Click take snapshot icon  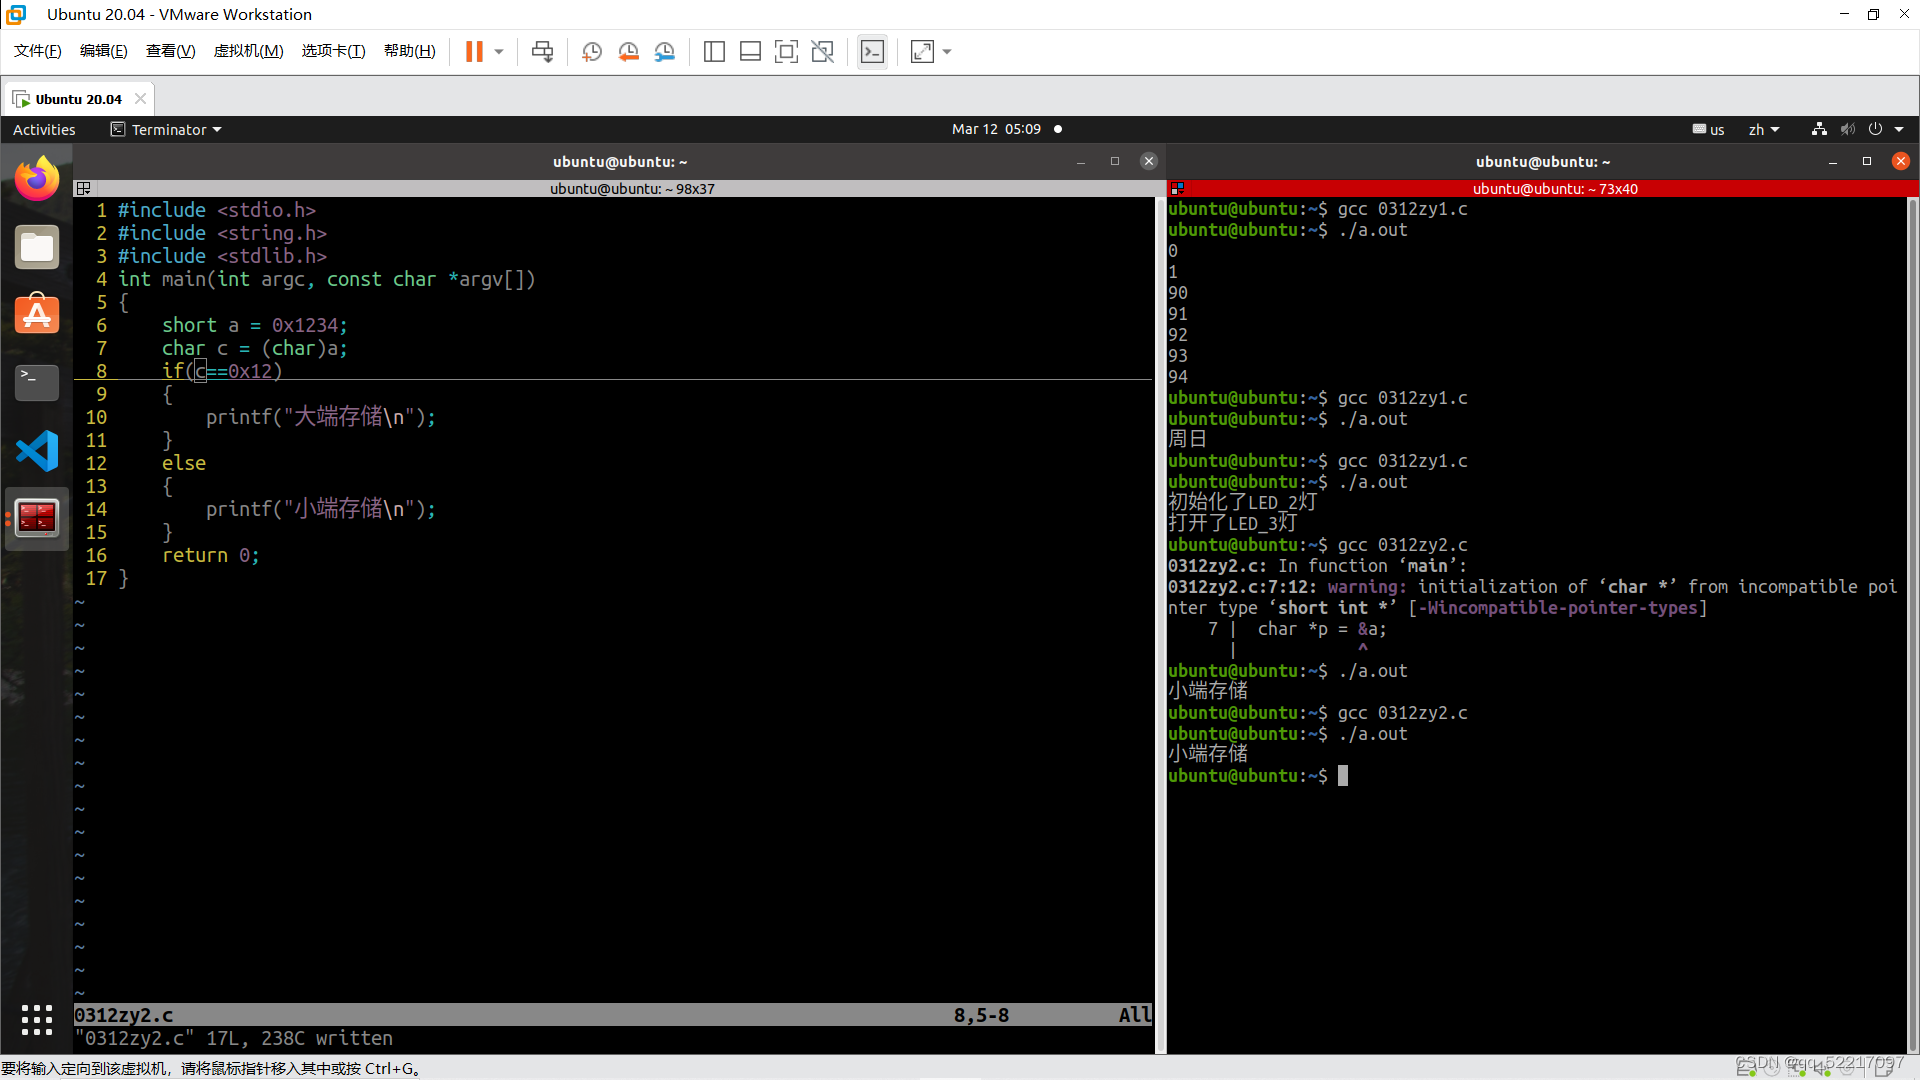pos(592,52)
